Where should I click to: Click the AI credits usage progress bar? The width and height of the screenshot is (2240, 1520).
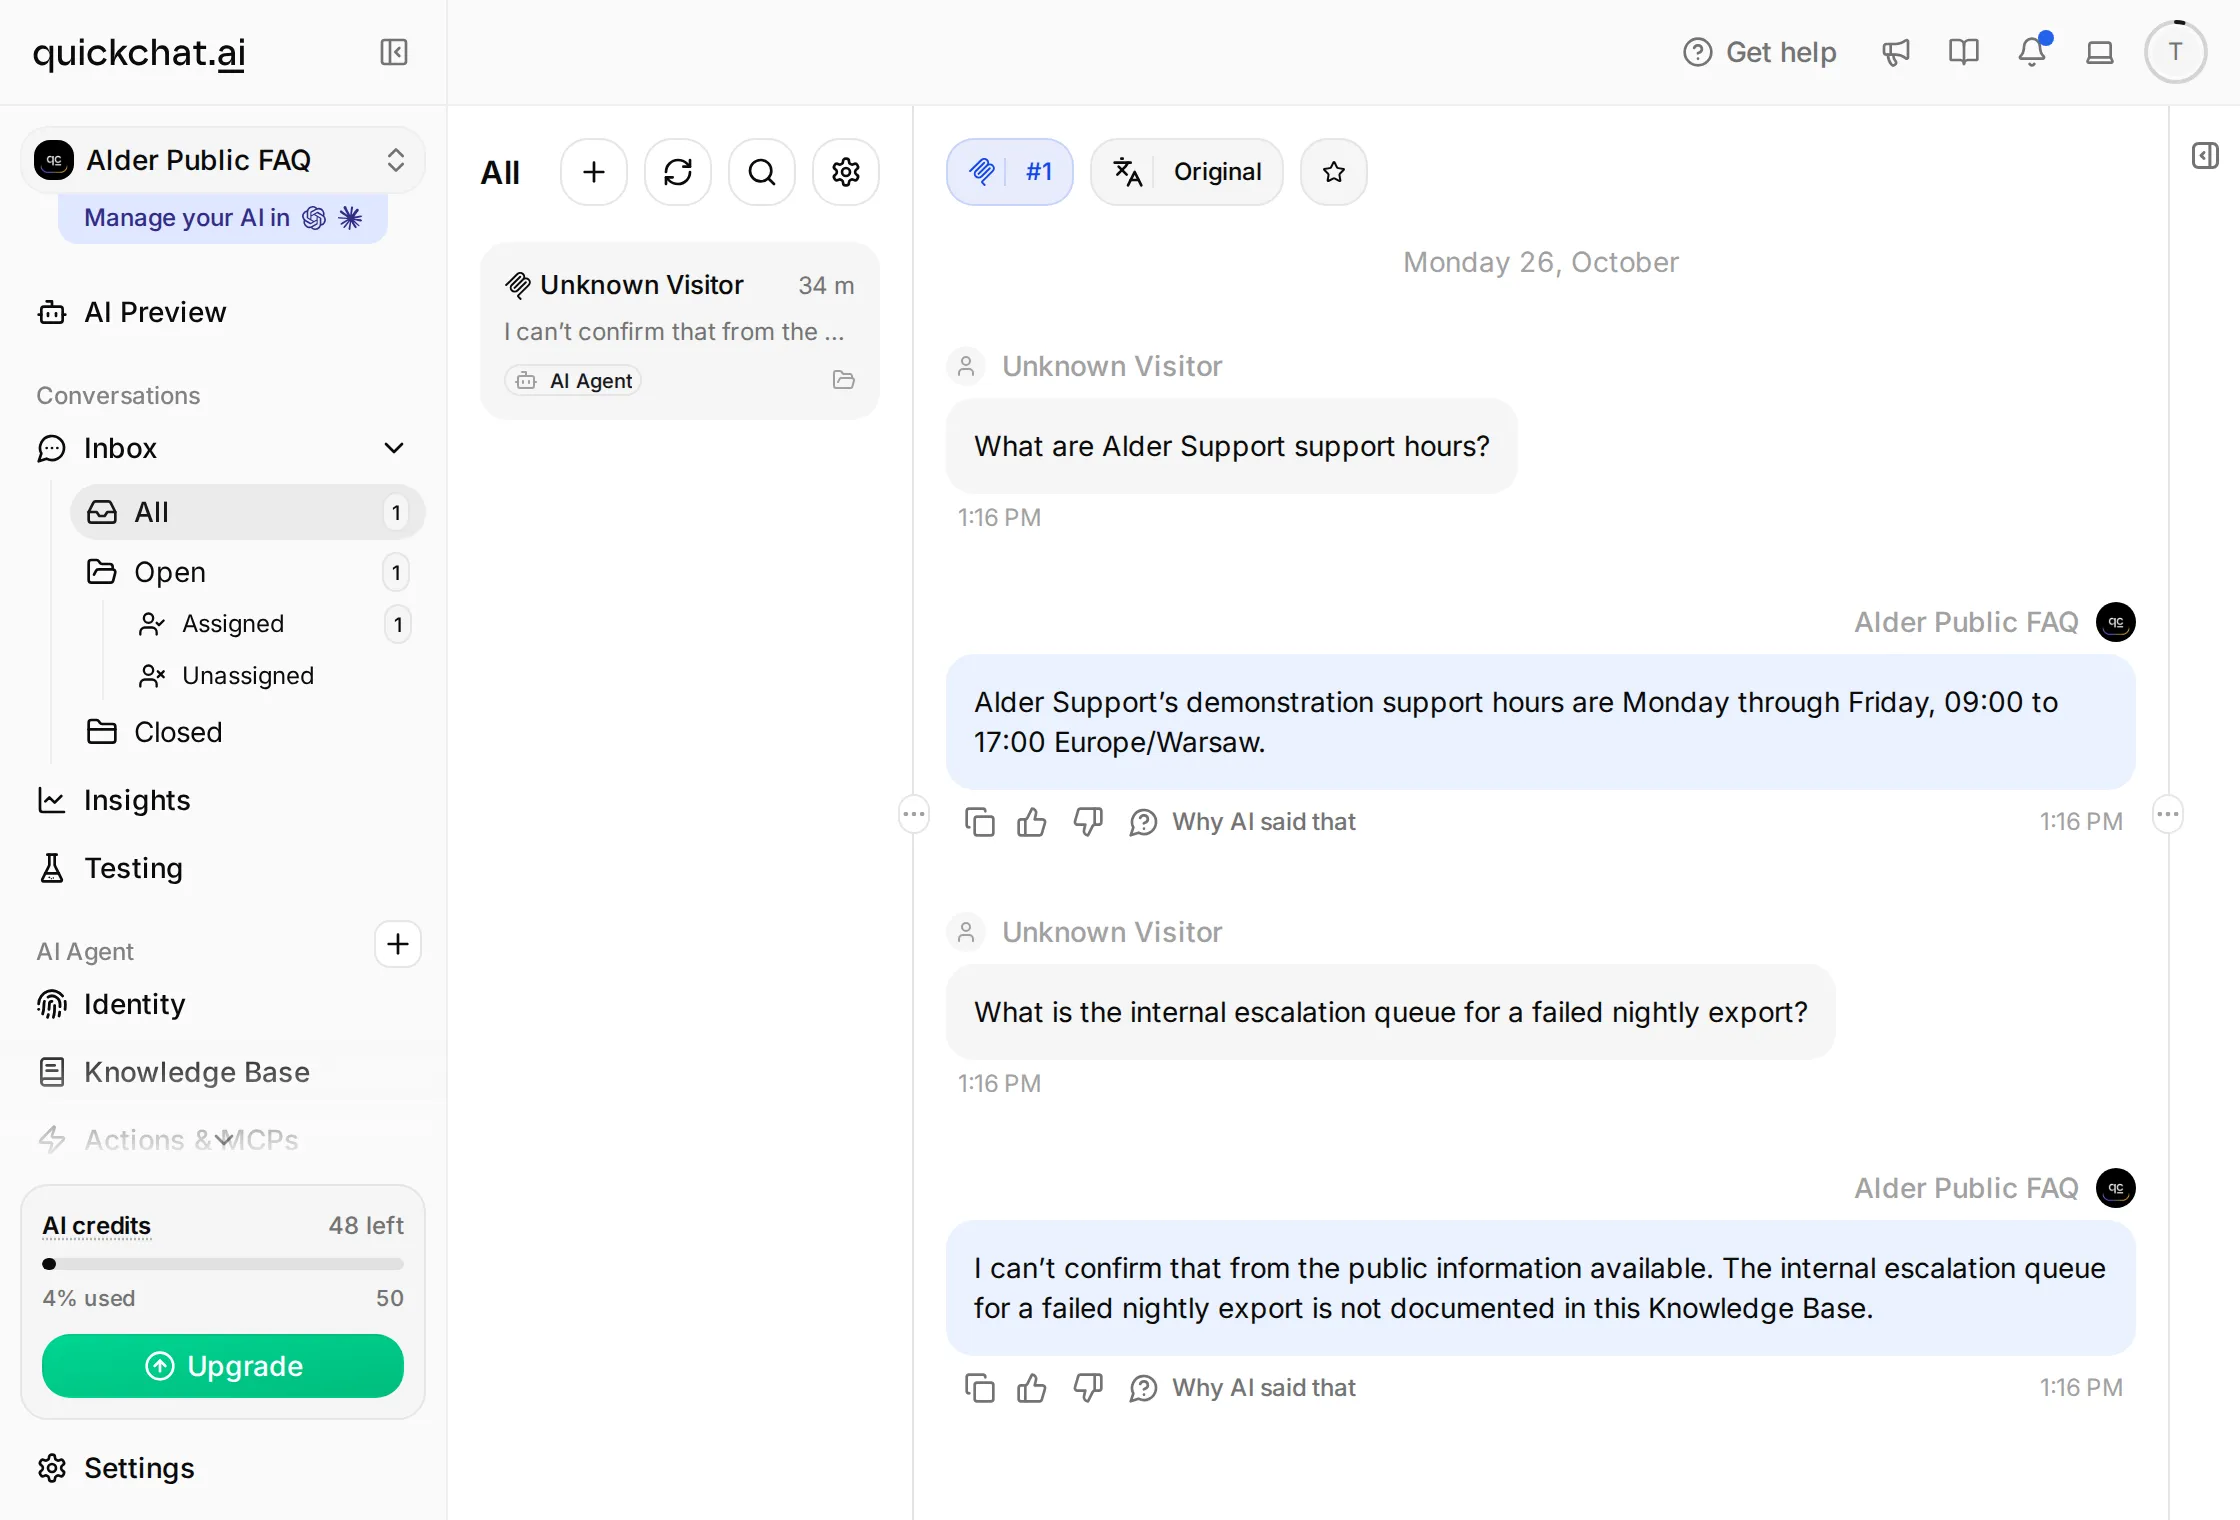223,1264
